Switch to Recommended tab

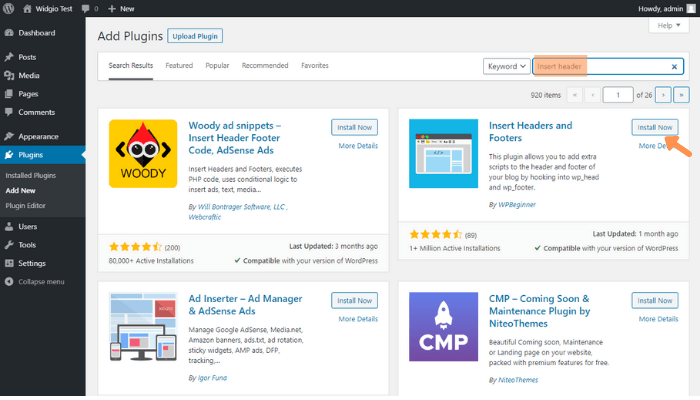click(265, 66)
